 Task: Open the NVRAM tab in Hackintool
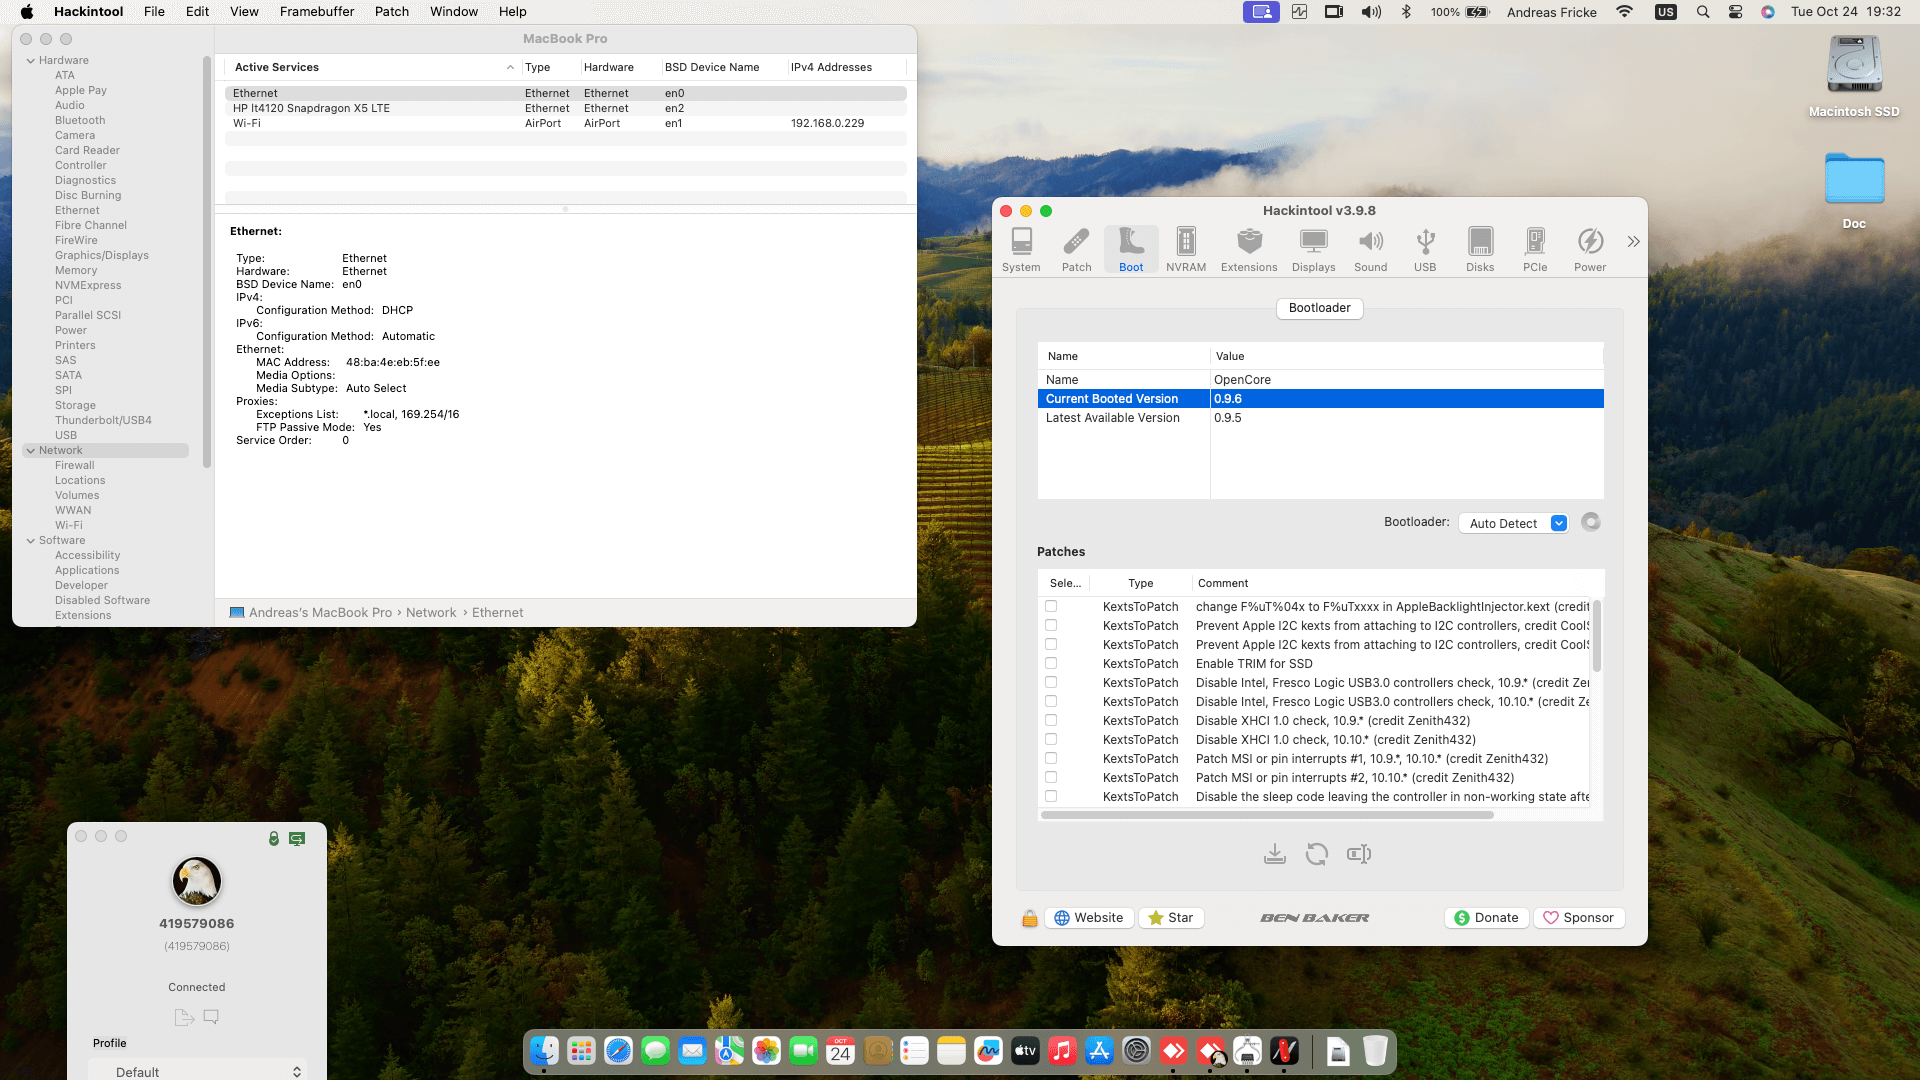(1186, 249)
